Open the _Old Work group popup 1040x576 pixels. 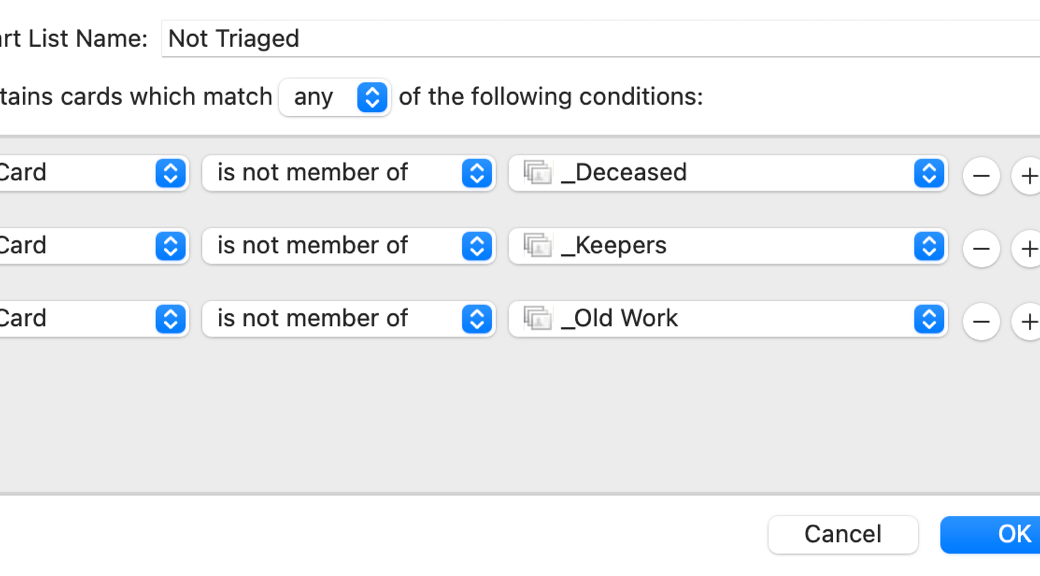click(x=727, y=319)
